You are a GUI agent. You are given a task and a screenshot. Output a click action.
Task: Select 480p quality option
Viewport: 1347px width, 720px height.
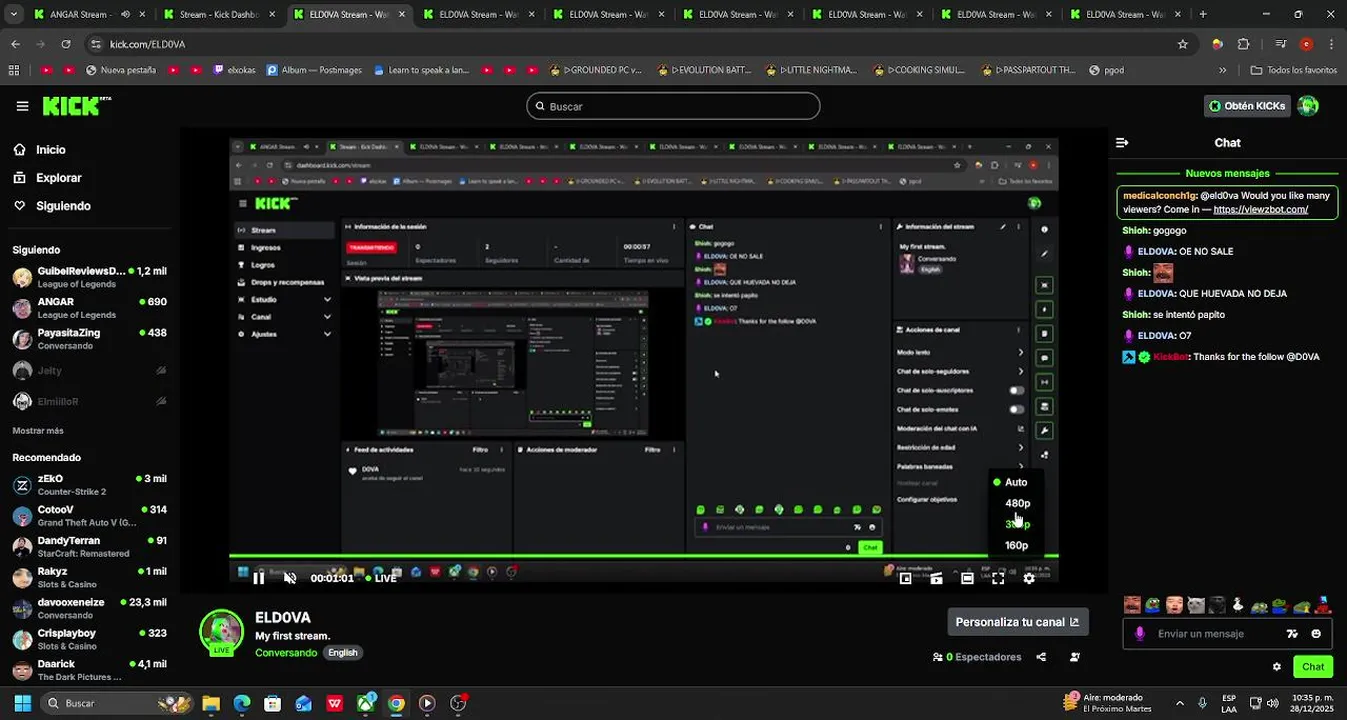pos(1017,503)
